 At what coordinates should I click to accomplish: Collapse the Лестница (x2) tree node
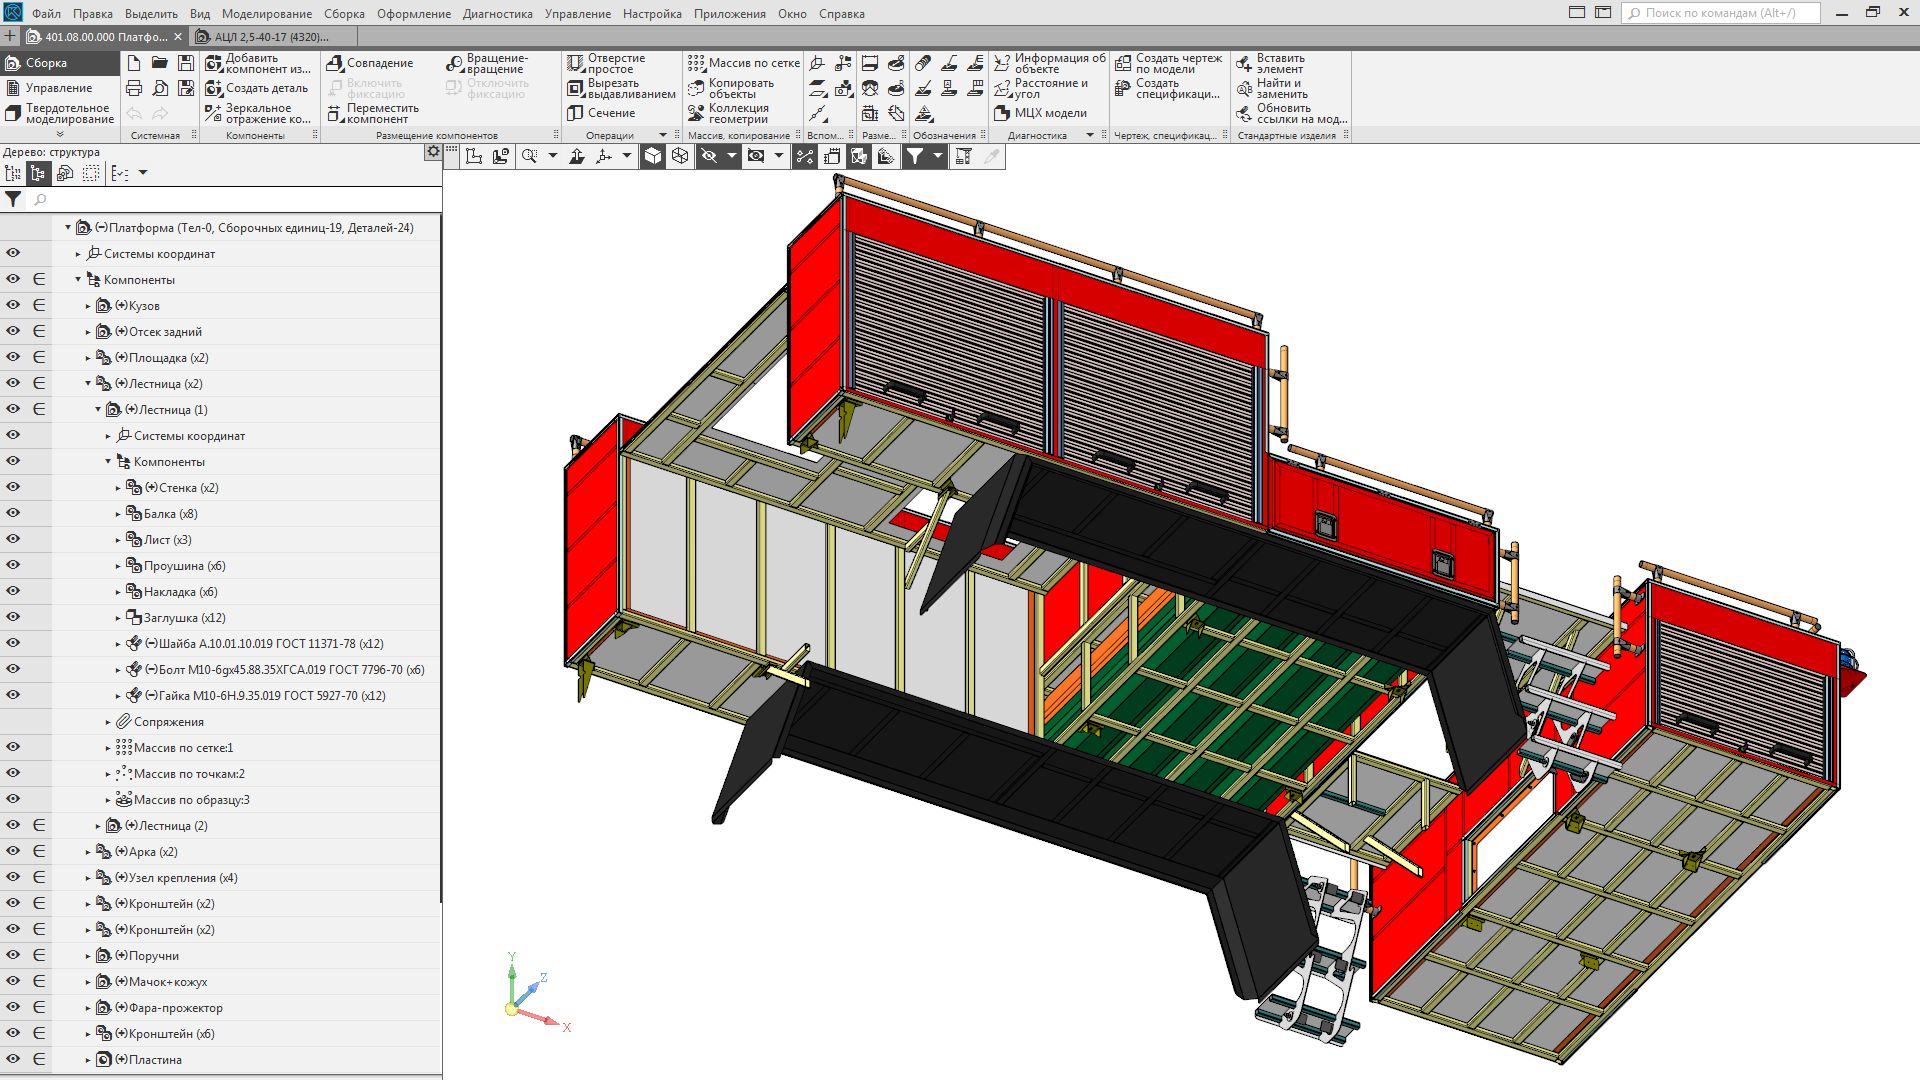[88, 383]
